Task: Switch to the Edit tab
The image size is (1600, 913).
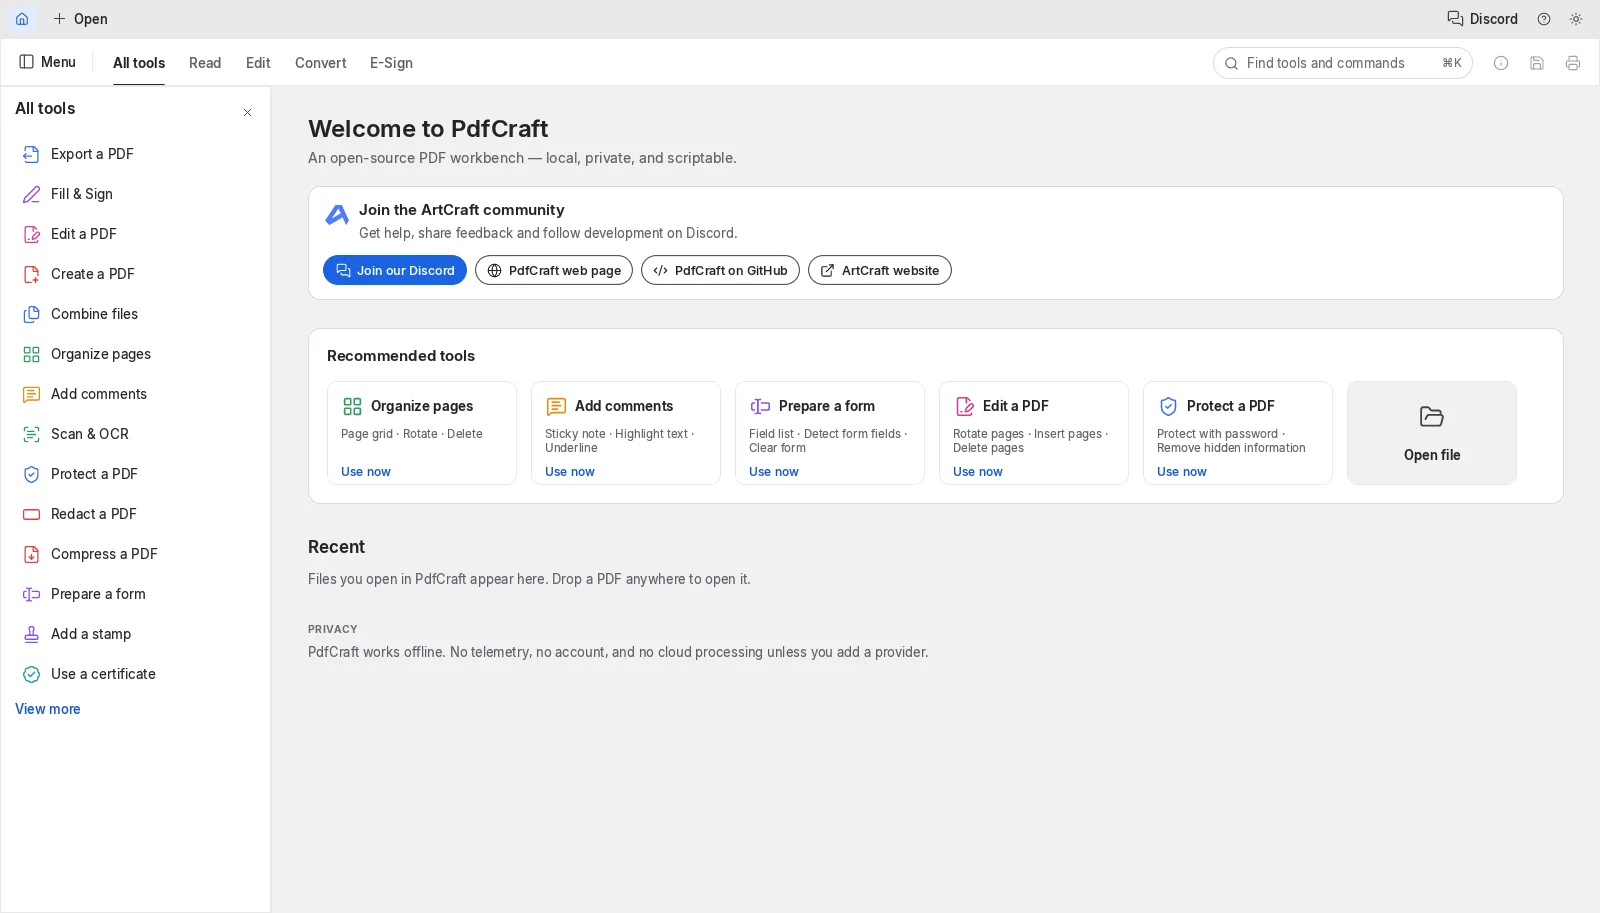Action: (x=258, y=63)
